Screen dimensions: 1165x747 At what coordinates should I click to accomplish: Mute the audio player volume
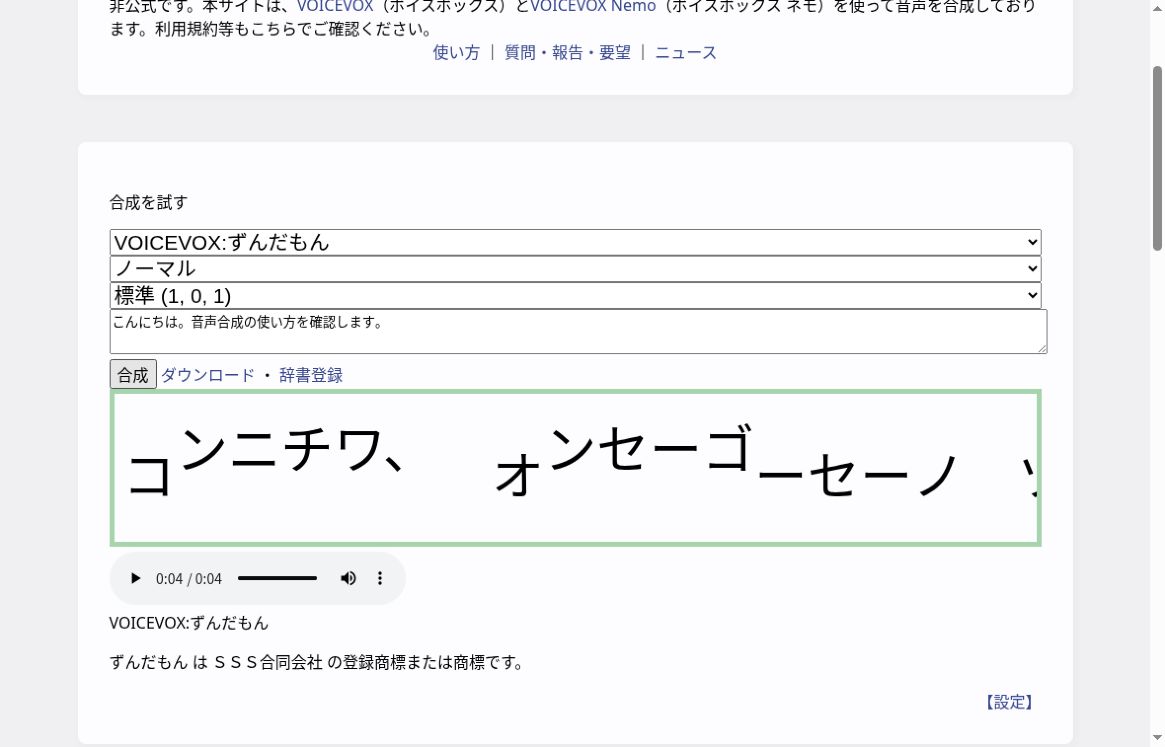point(348,578)
